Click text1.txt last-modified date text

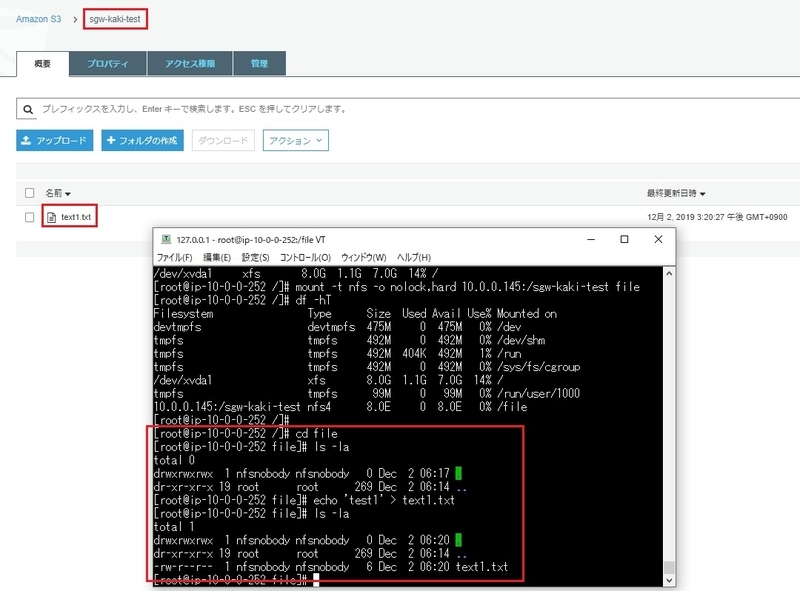(x=717, y=217)
